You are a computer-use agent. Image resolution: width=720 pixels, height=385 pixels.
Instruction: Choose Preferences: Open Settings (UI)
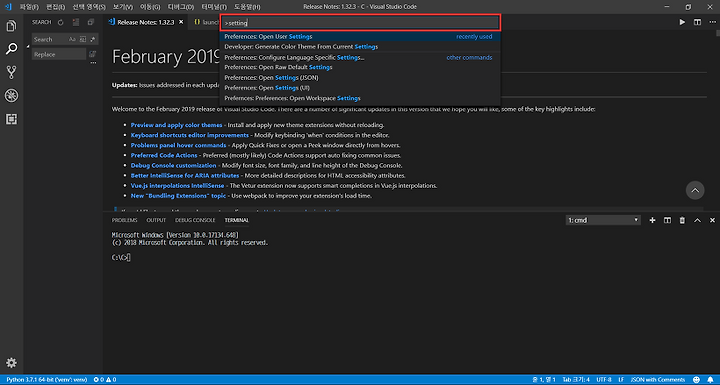[360, 88]
